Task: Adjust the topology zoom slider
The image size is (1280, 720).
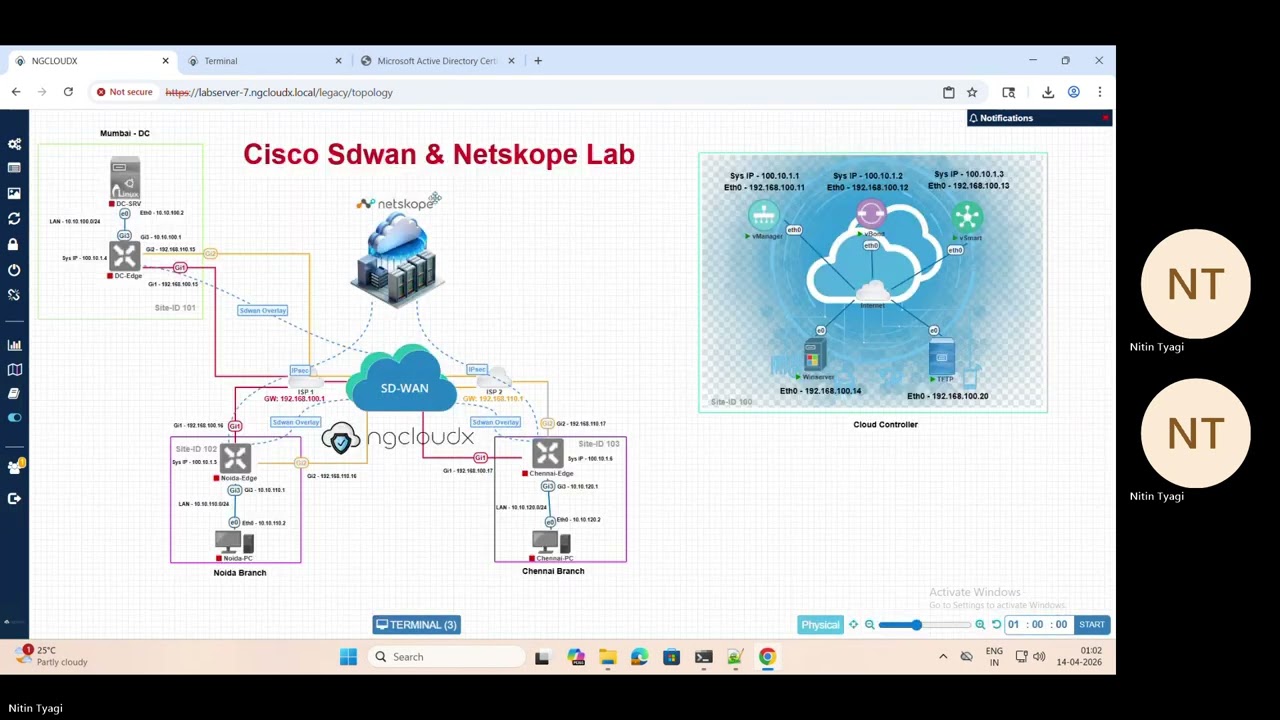Action: pos(925,625)
